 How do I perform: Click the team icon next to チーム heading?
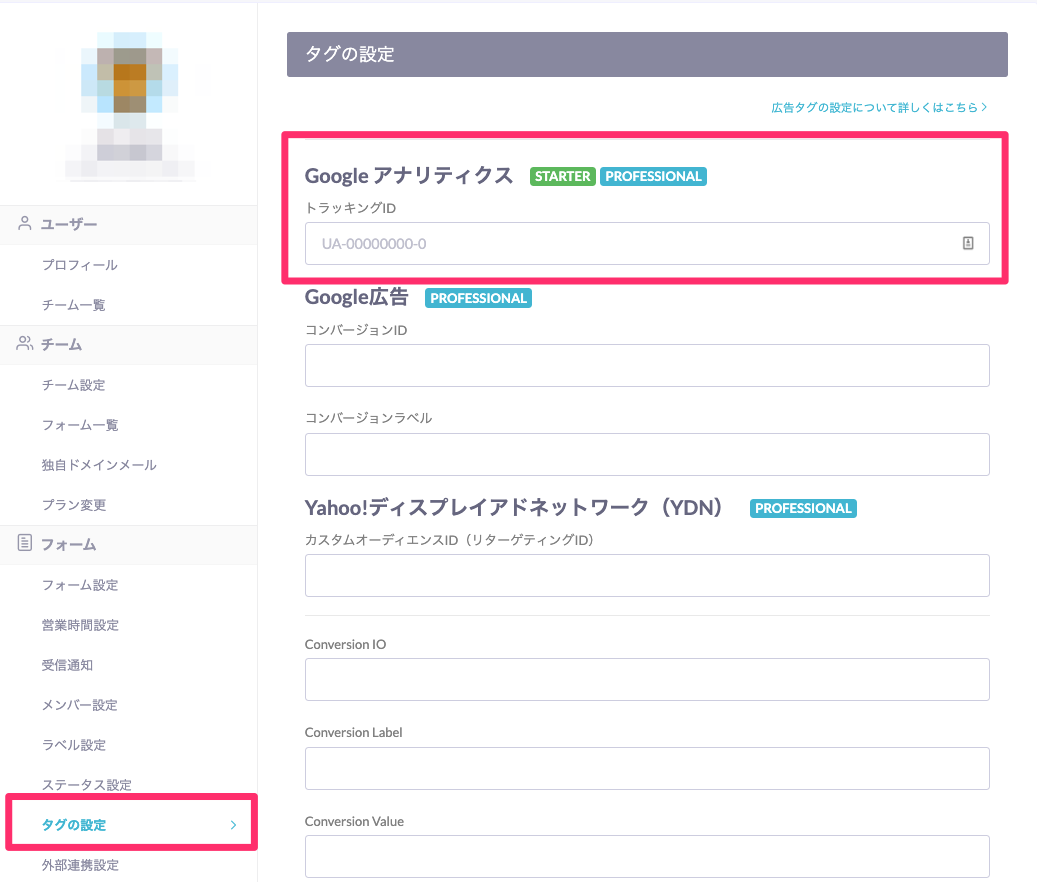[24, 344]
